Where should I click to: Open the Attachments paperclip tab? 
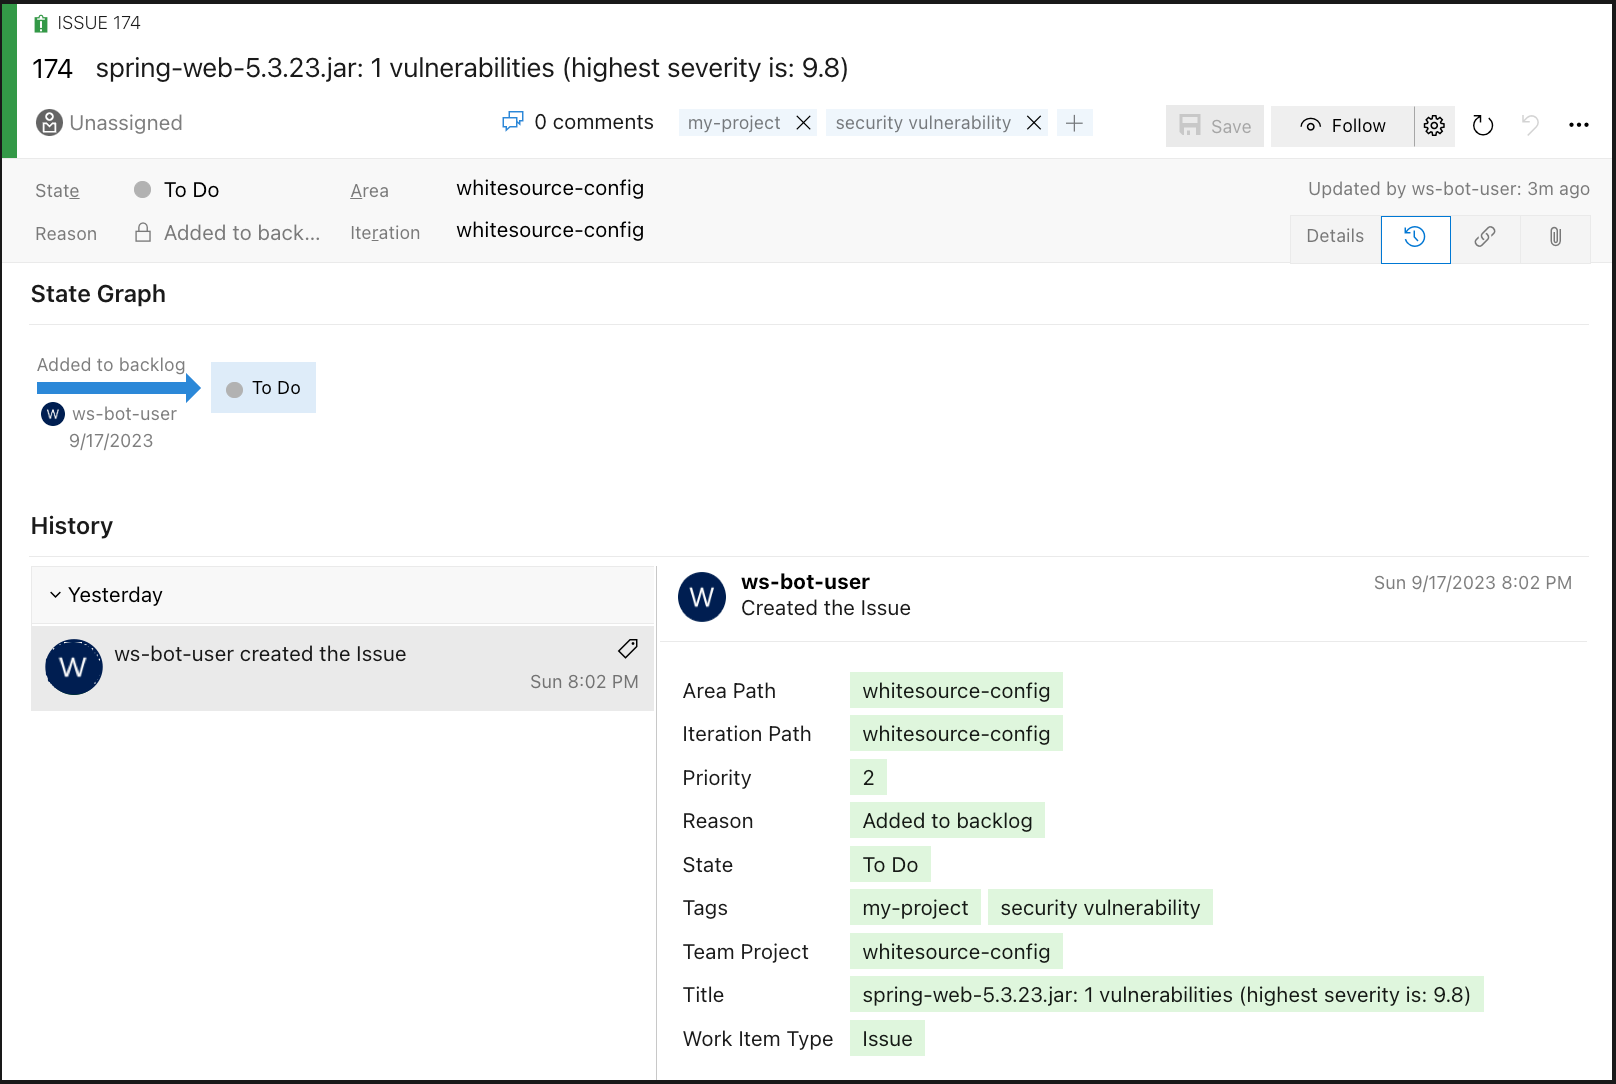click(1555, 238)
